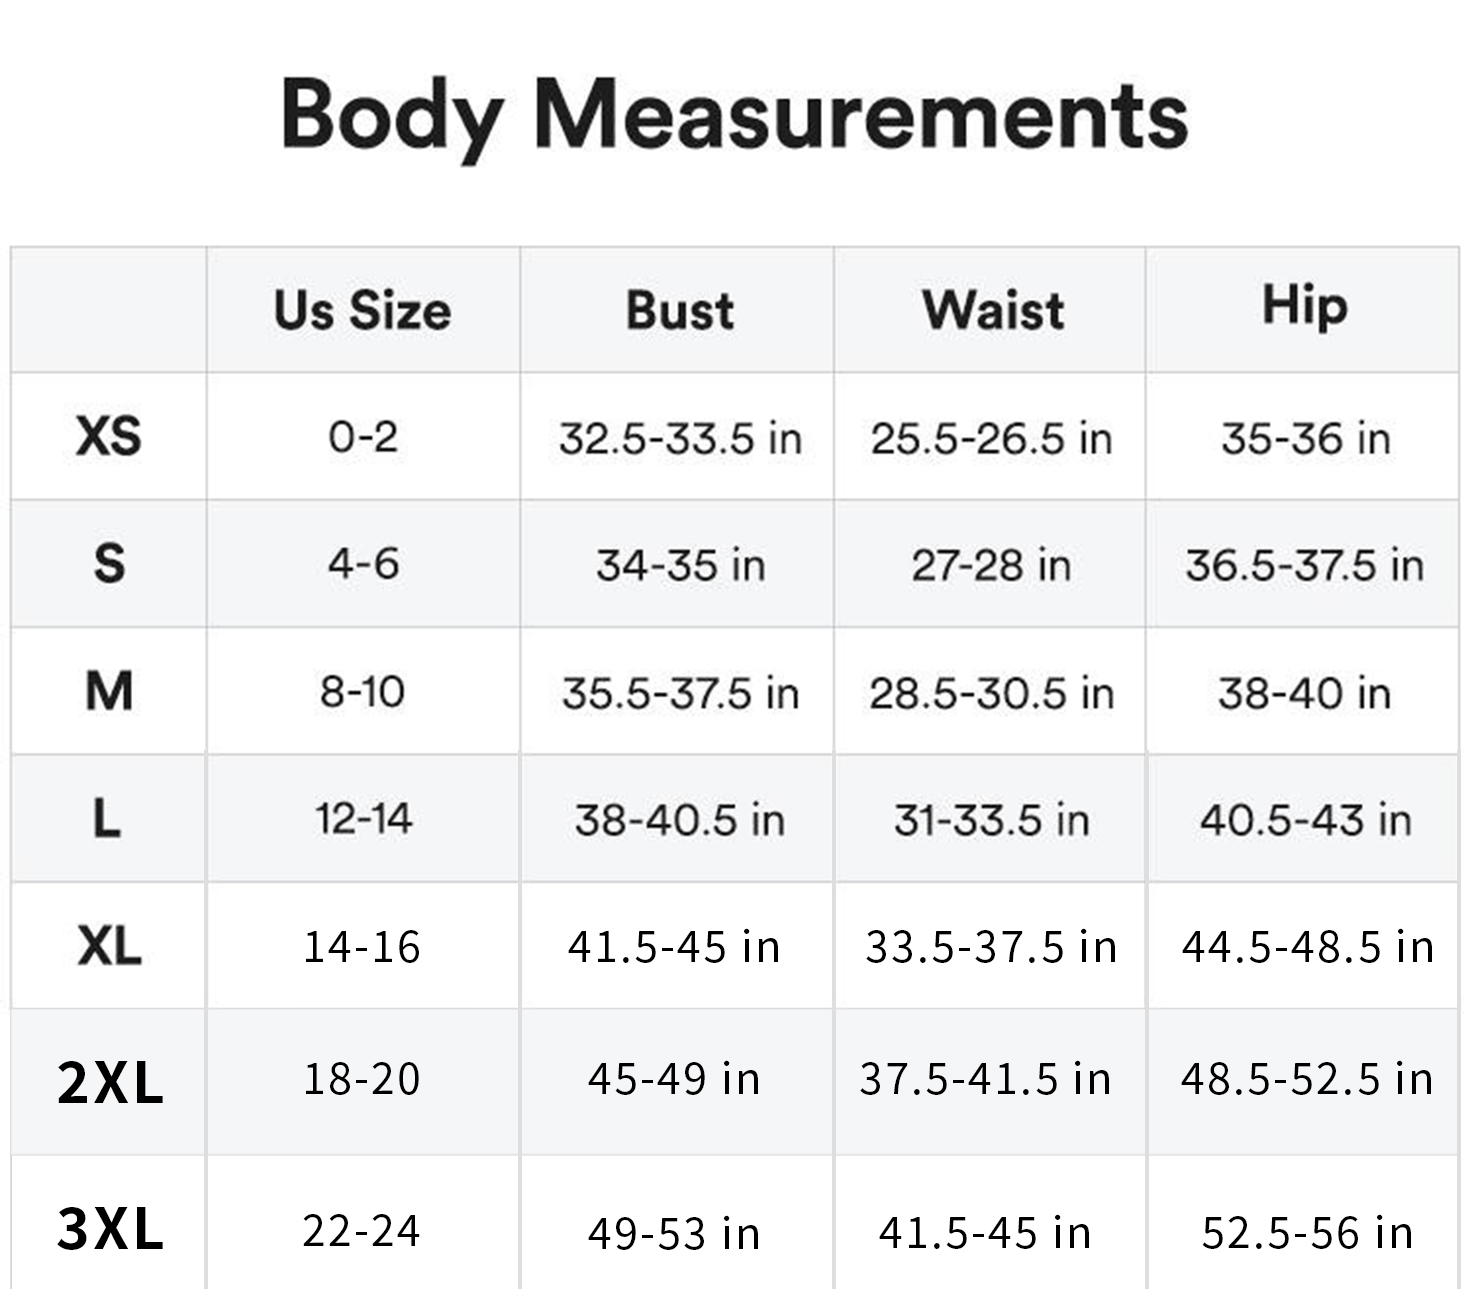Click the 3XL size row label

(110, 1229)
